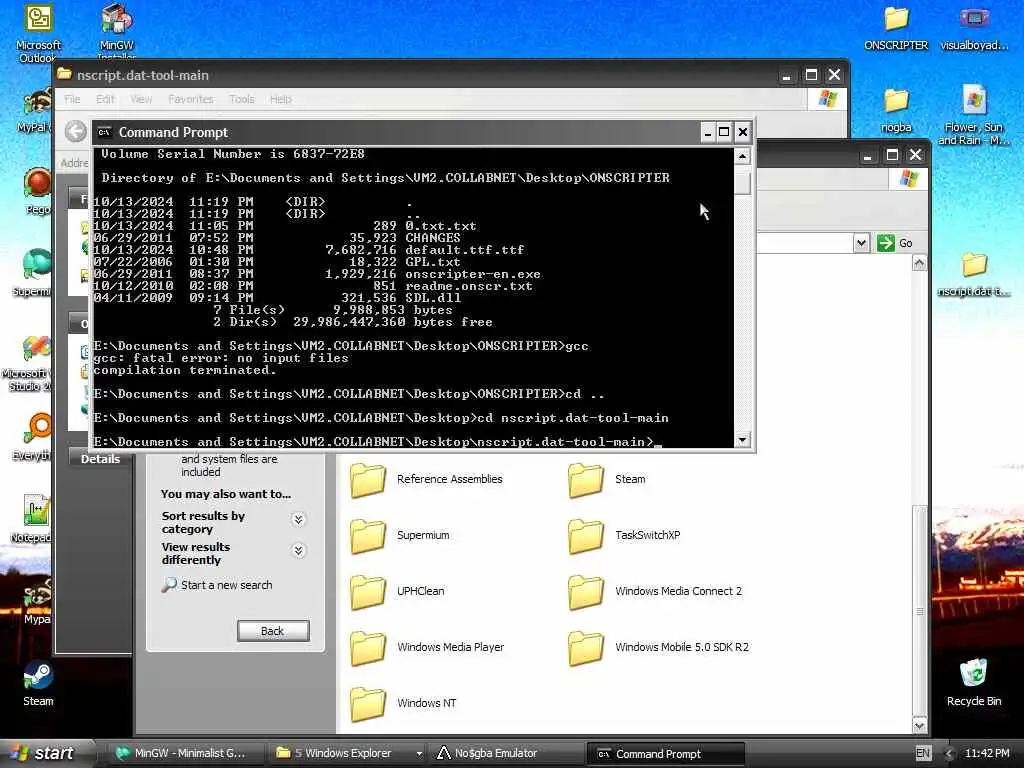Click the Command Prompt title bar icon
The height and width of the screenshot is (768, 1024).
coord(104,133)
